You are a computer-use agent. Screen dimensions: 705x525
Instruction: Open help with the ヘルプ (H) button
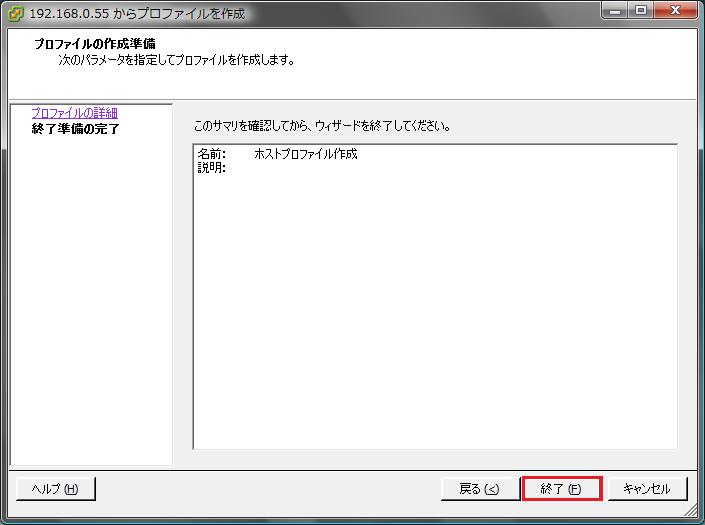[x=55, y=489]
